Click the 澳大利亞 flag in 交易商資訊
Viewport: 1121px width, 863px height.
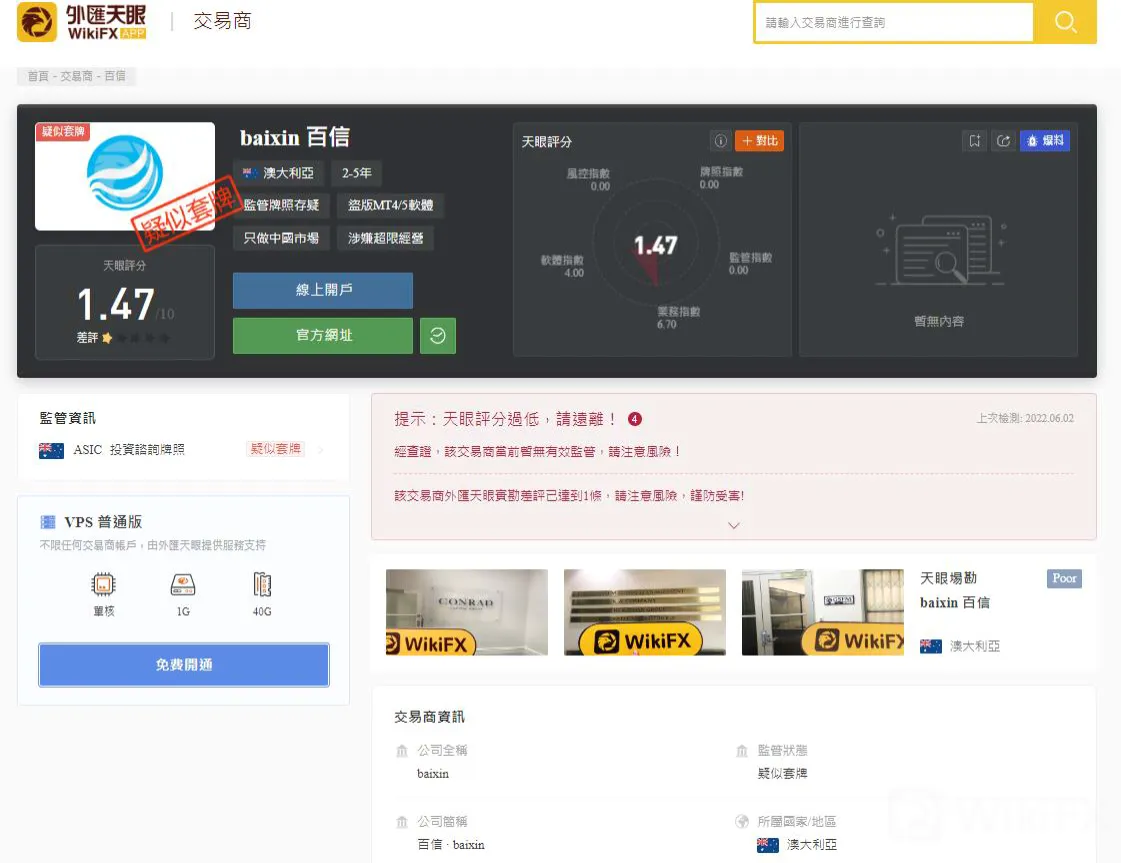click(769, 845)
